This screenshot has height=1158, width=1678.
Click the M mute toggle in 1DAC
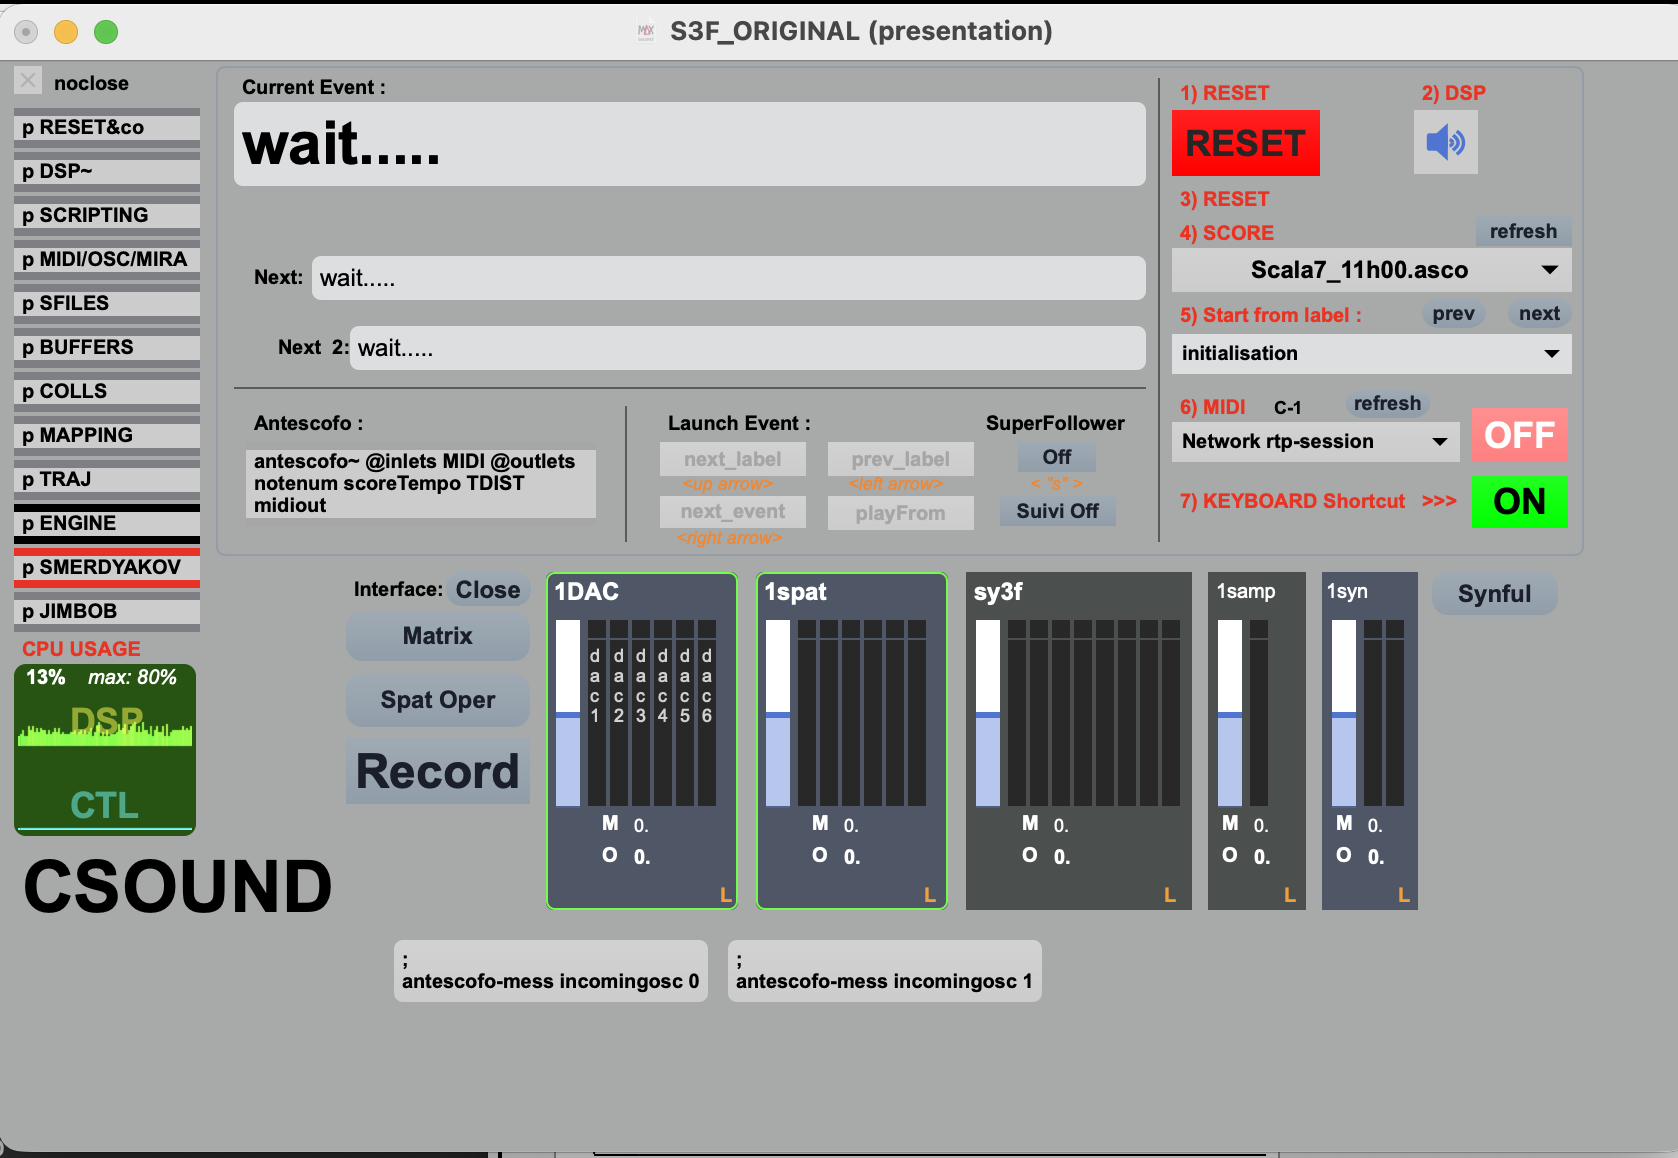610,823
